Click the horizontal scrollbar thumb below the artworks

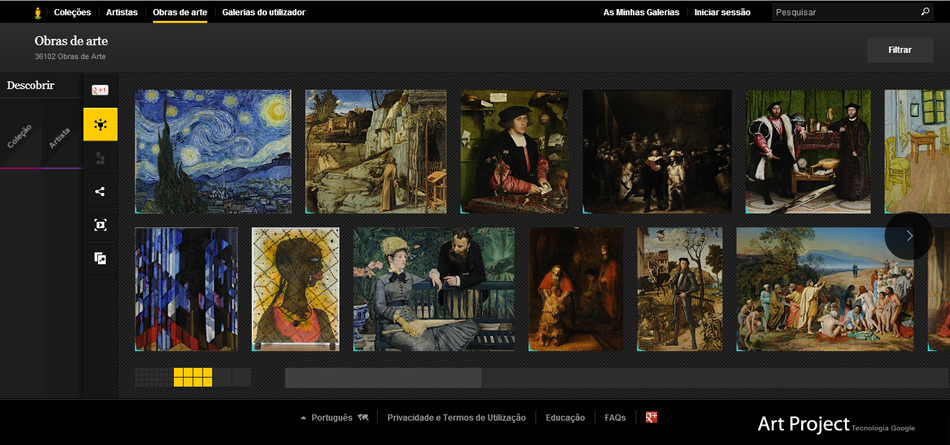tap(383, 378)
